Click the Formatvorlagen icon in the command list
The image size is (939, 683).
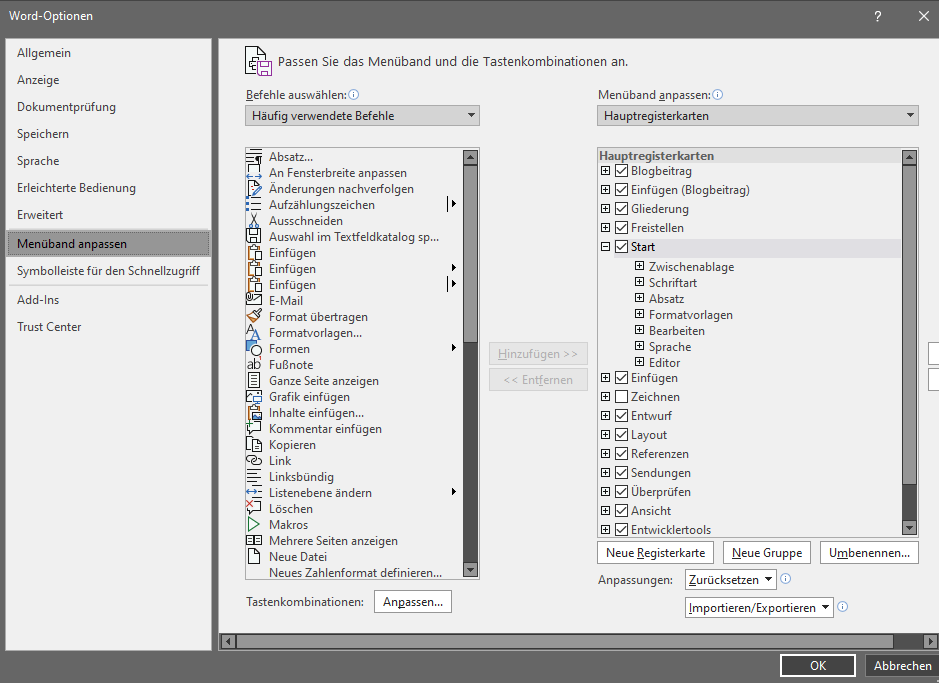pos(254,333)
